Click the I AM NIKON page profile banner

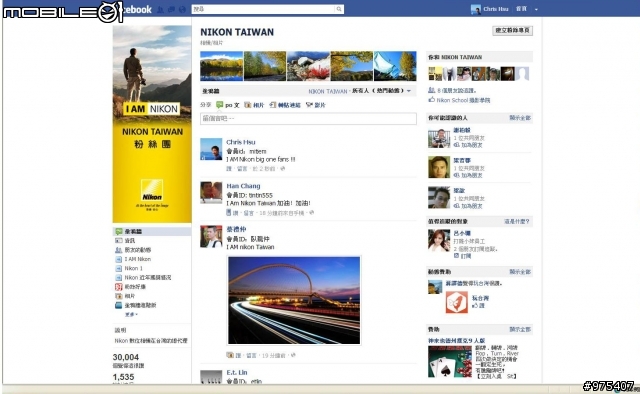pyautogui.click(x=152, y=124)
